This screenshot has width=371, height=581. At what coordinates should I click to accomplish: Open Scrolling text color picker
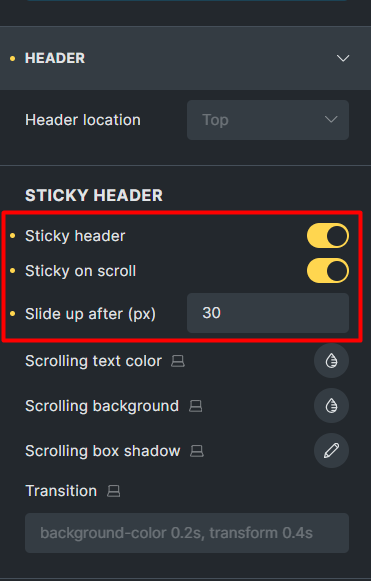point(331,361)
